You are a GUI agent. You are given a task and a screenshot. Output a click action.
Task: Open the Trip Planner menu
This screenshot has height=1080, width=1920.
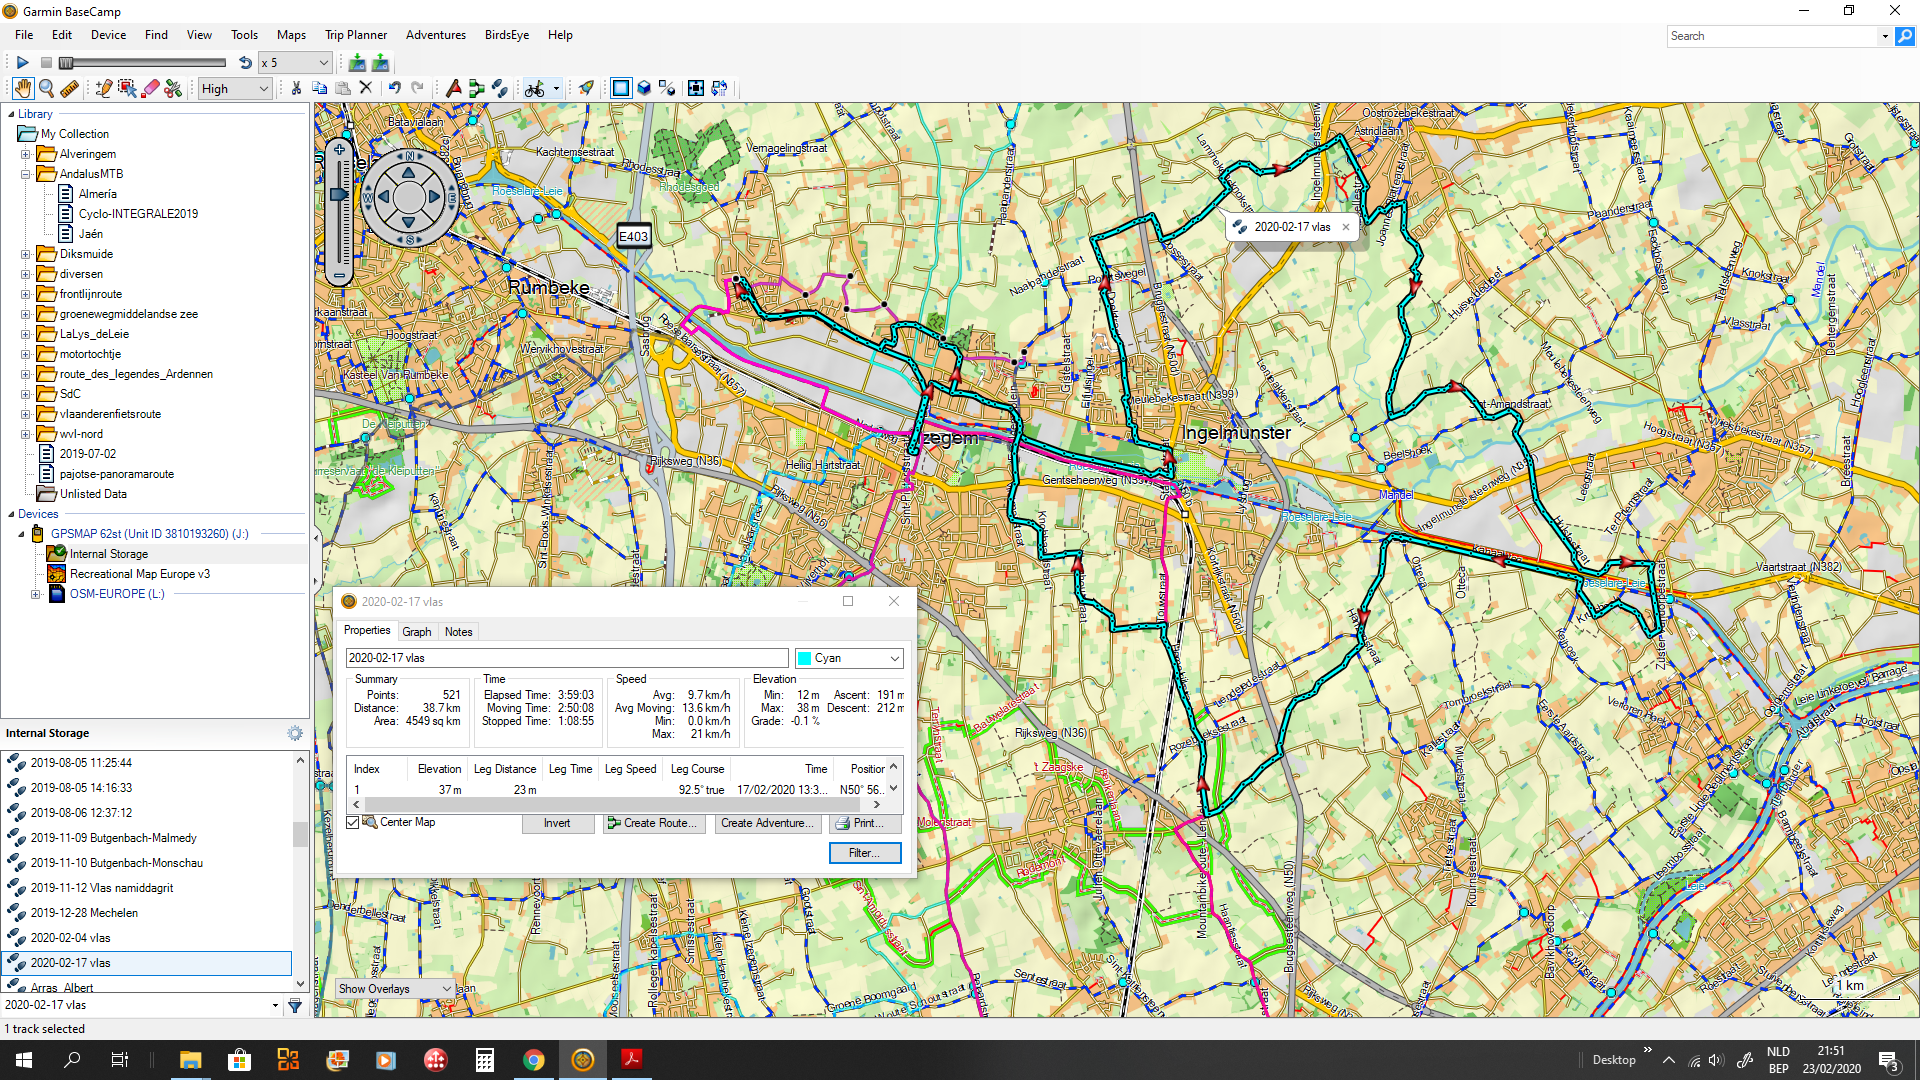[x=356, y=35]
